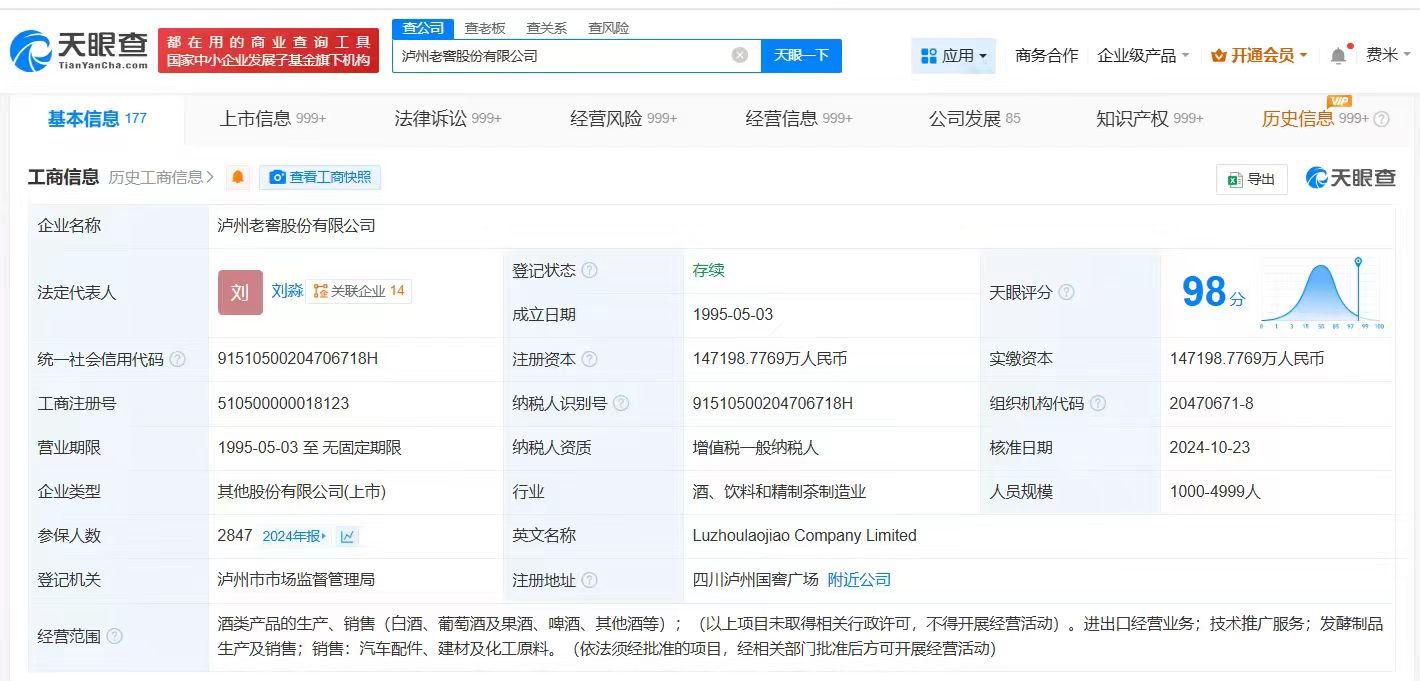Click 泸州市市场监督管理局 registration authority

pyautogui.click(x=296, y=580)
